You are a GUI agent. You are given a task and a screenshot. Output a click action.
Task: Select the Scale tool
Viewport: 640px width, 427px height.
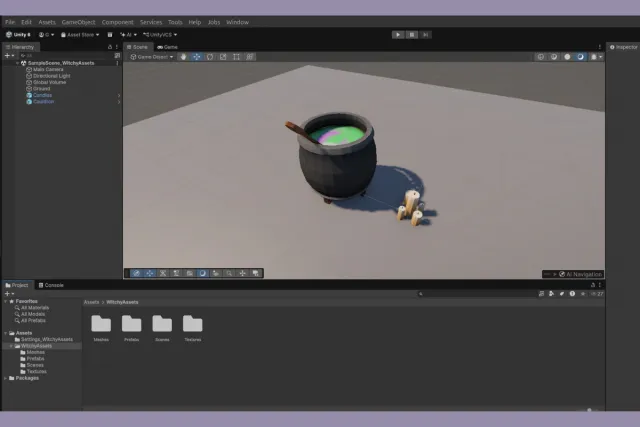point(223,57)
